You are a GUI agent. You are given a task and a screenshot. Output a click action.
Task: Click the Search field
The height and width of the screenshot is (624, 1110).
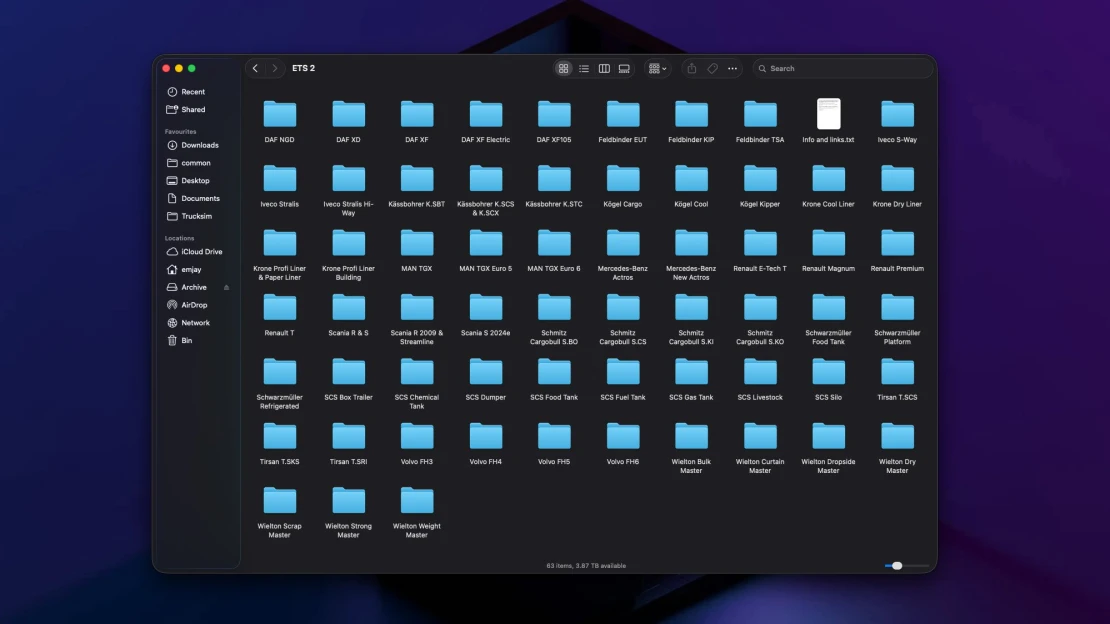842,69
